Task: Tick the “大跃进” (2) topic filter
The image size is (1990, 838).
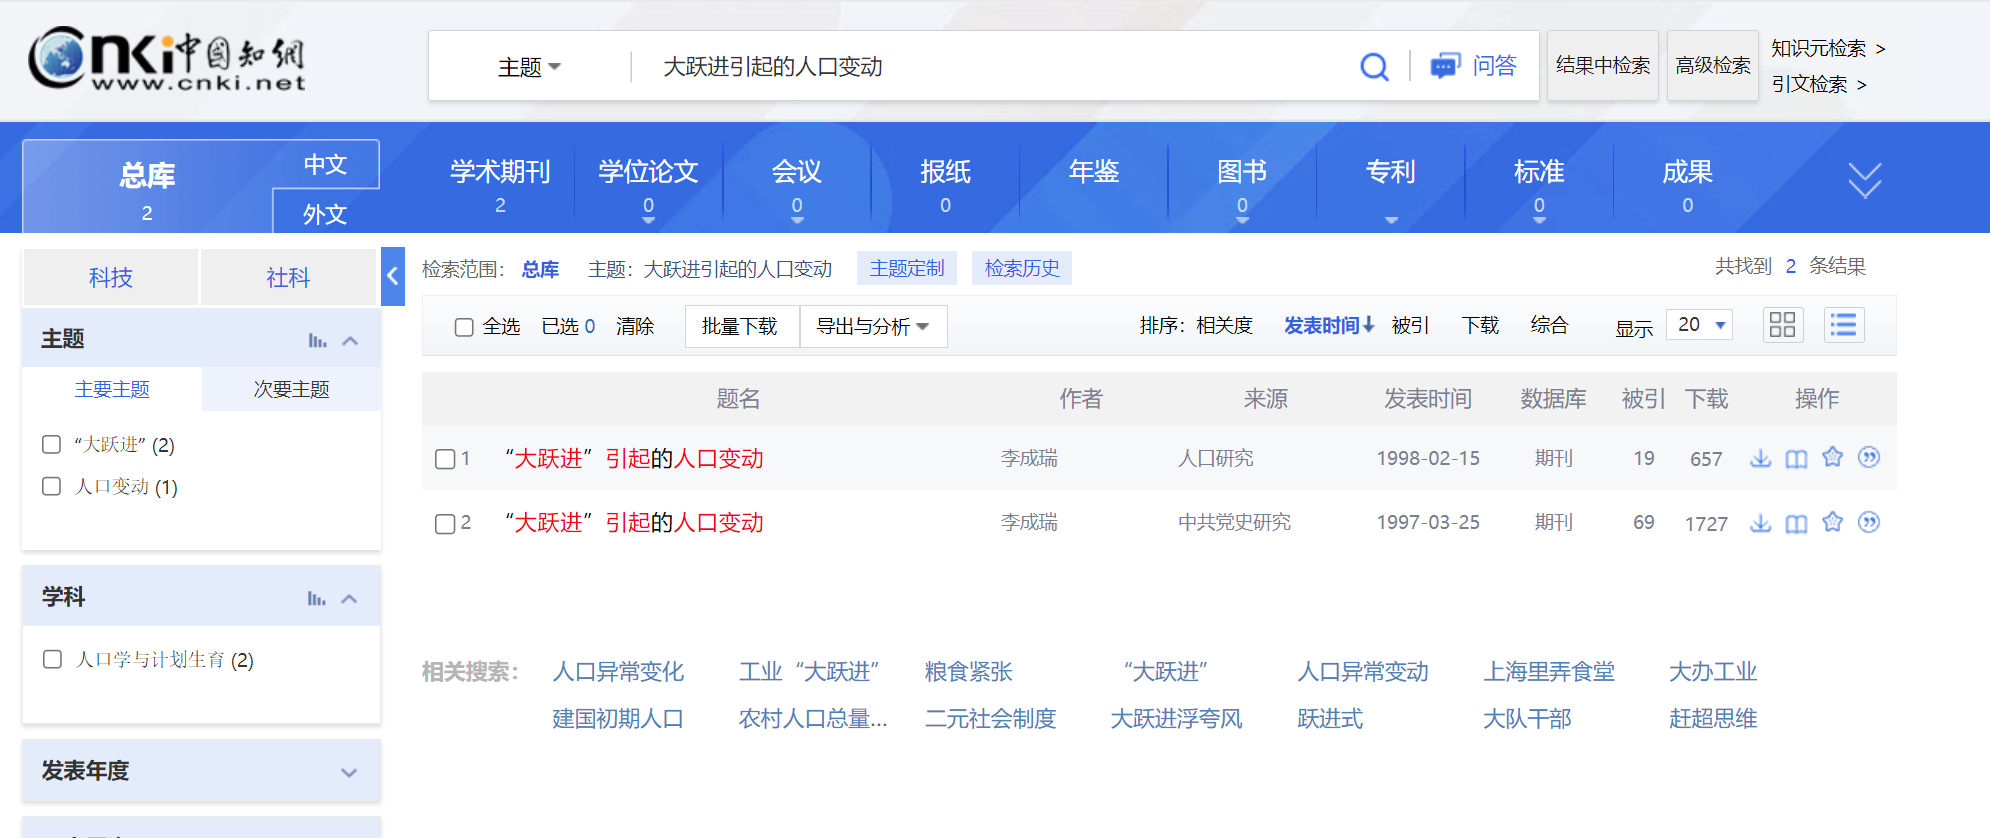Action: tap(52, 444)
